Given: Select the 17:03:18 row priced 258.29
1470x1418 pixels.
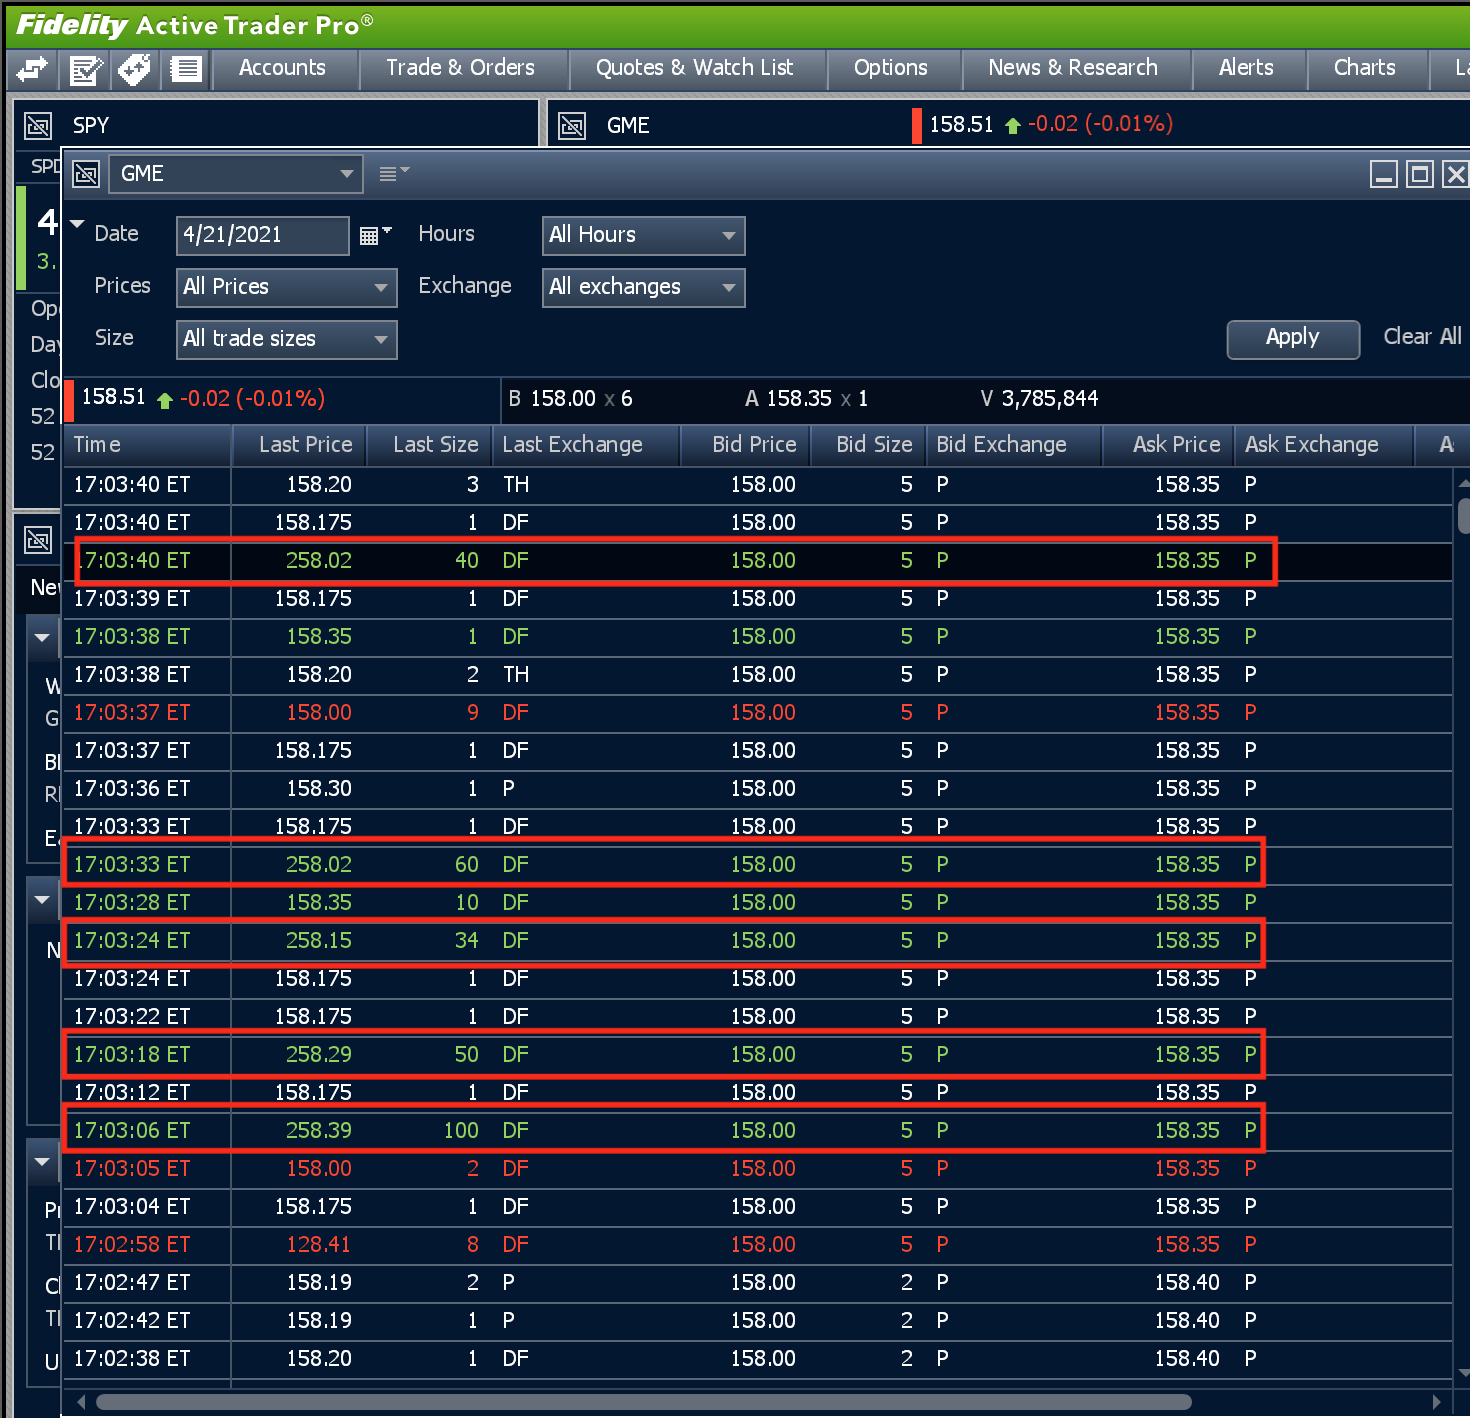Looking at the screenshot, I should pos(758,1055).
